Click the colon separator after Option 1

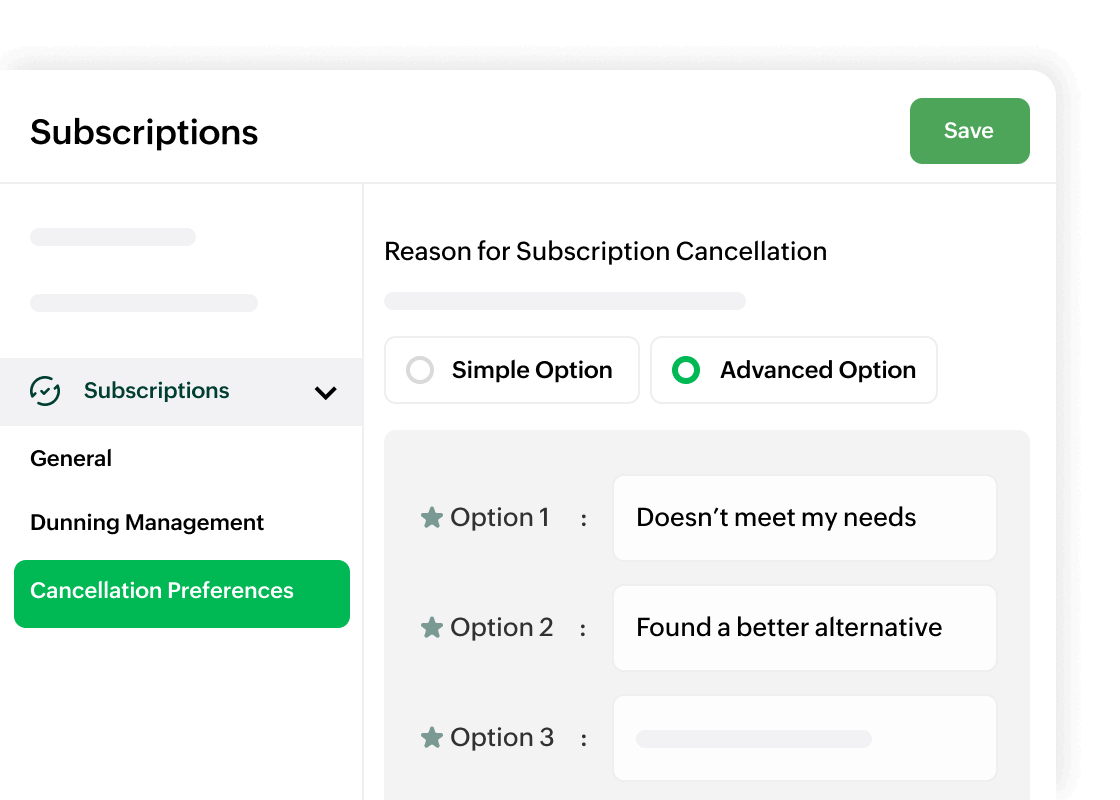[584, 518]
